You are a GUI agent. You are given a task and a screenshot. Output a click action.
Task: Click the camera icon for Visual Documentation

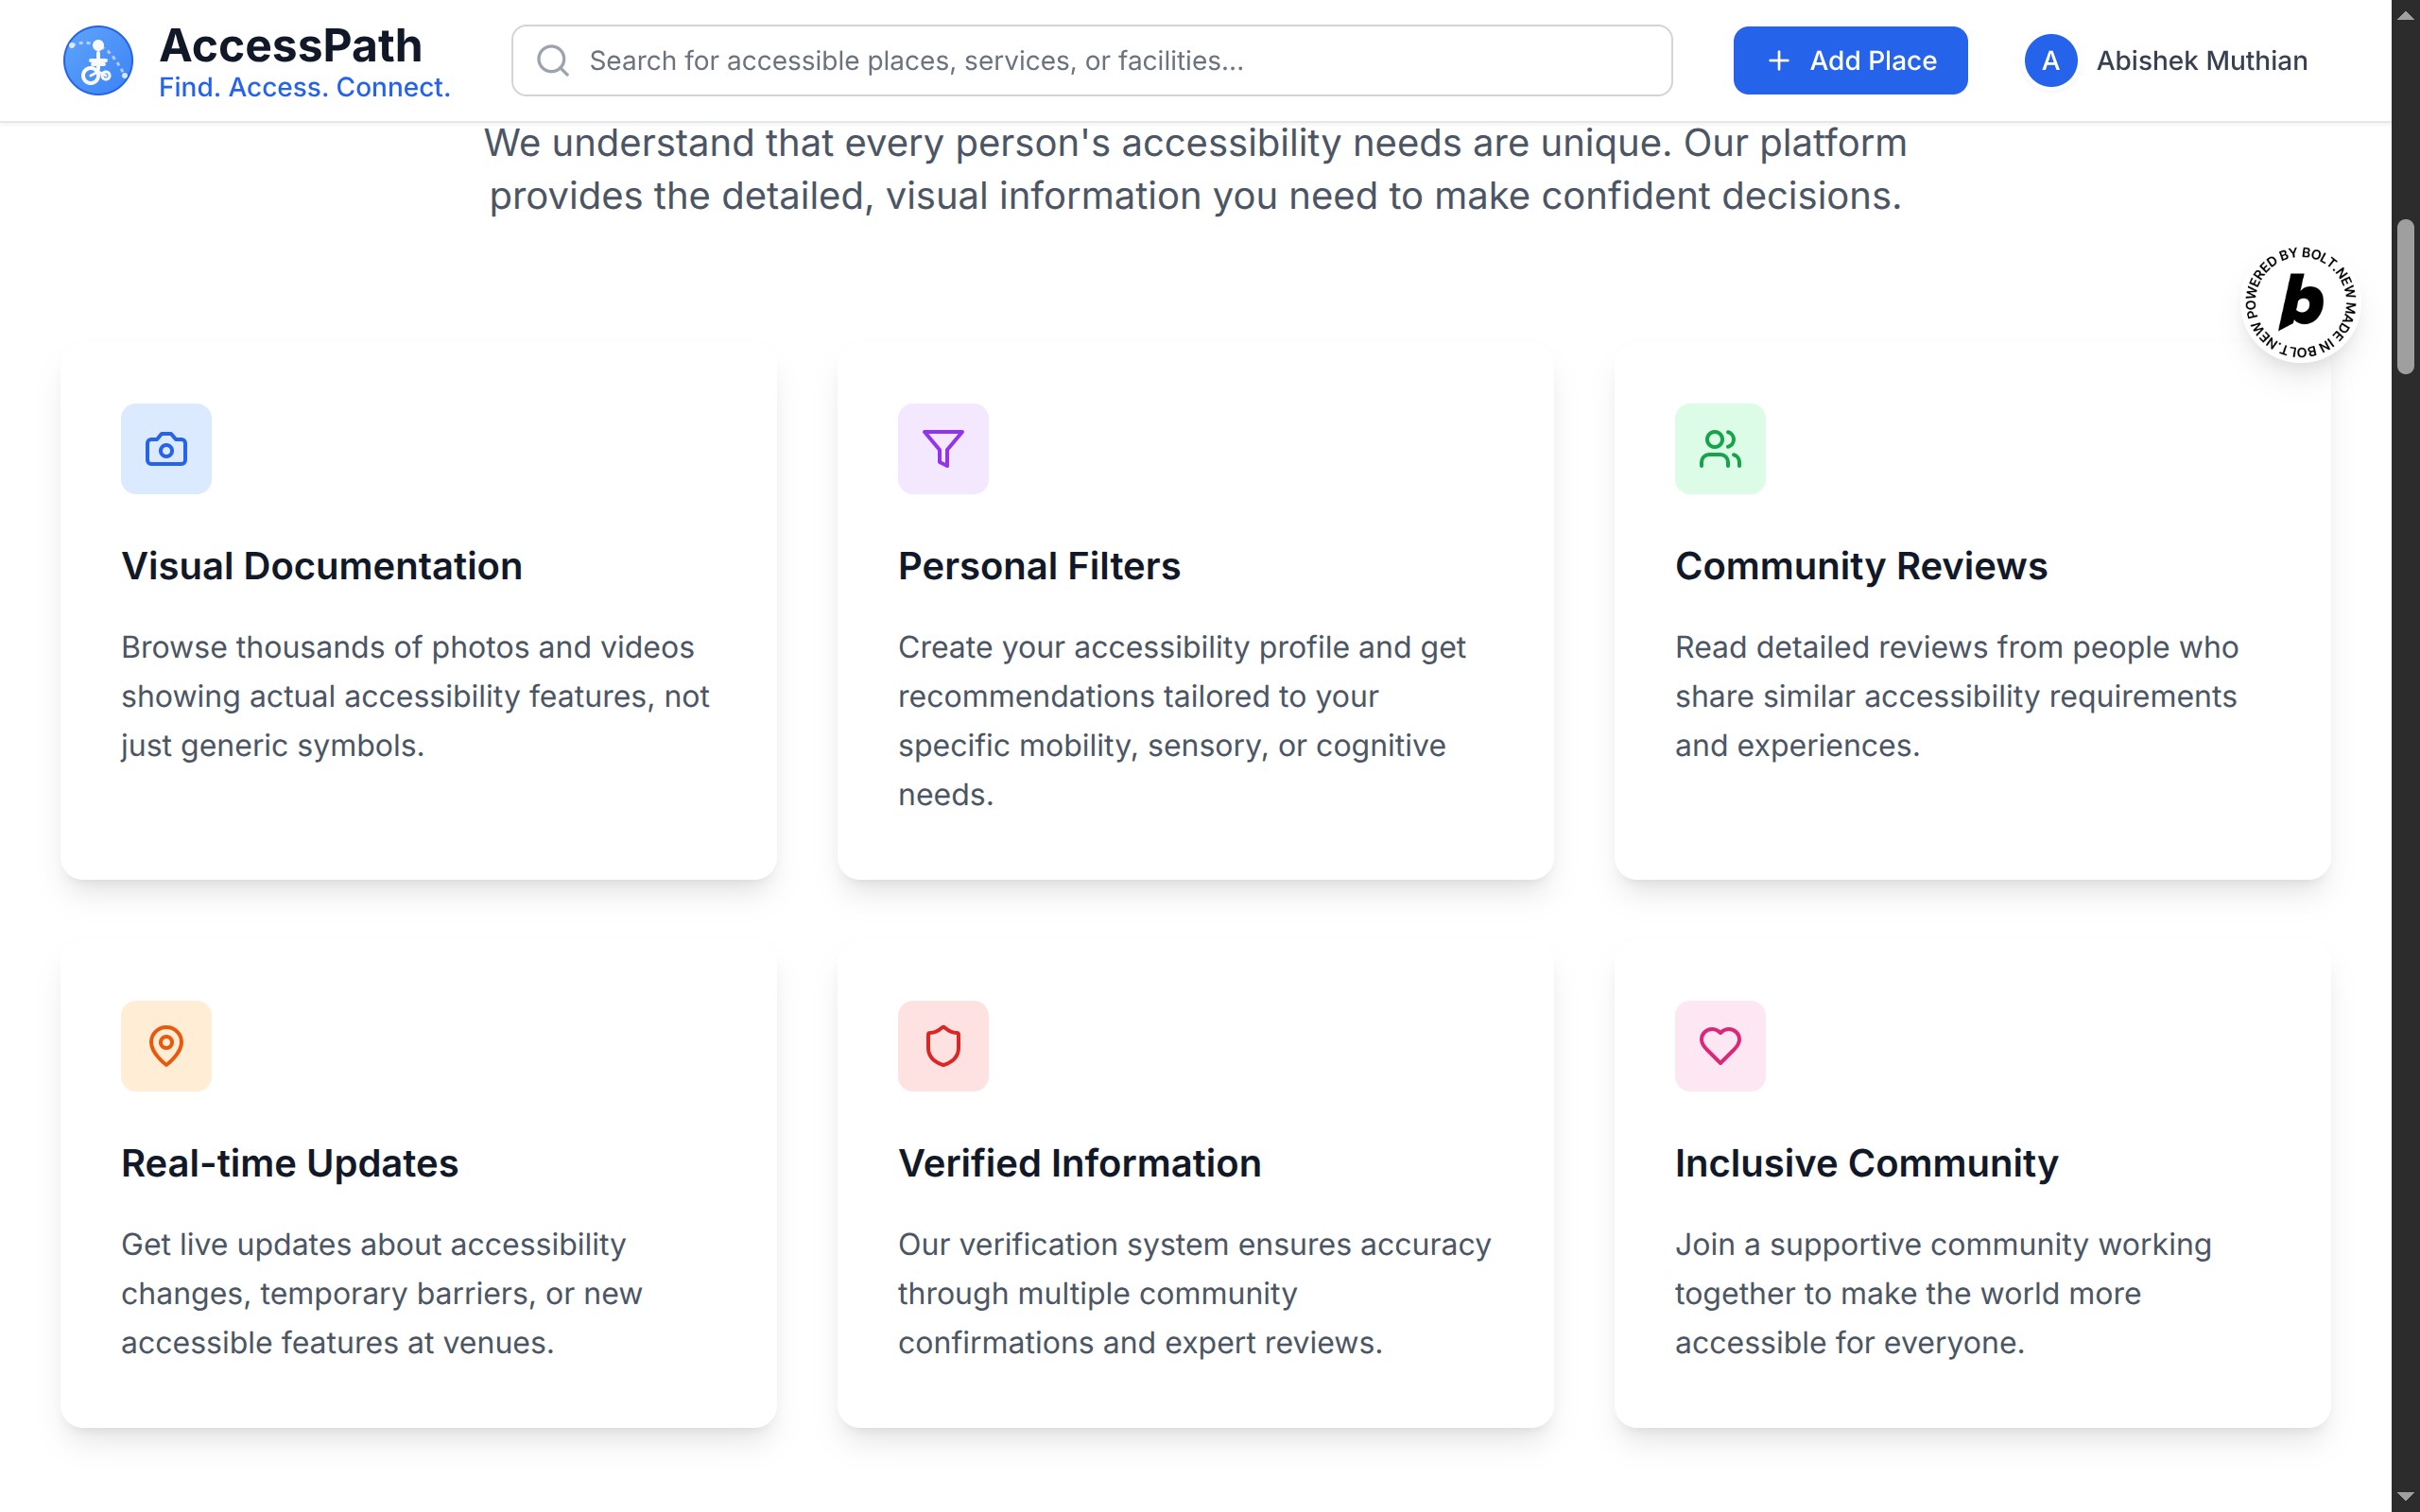coord(166,449)
